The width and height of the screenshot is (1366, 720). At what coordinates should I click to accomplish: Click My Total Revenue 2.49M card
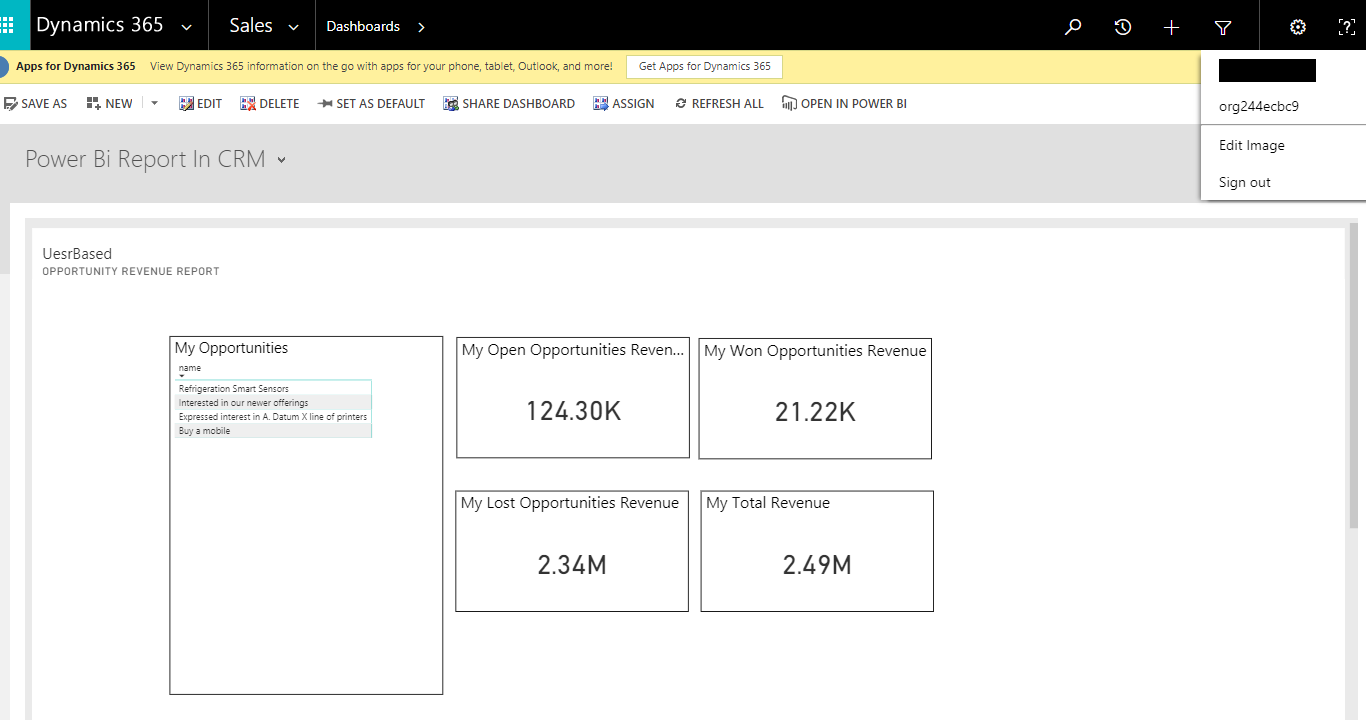coord(817,551)
